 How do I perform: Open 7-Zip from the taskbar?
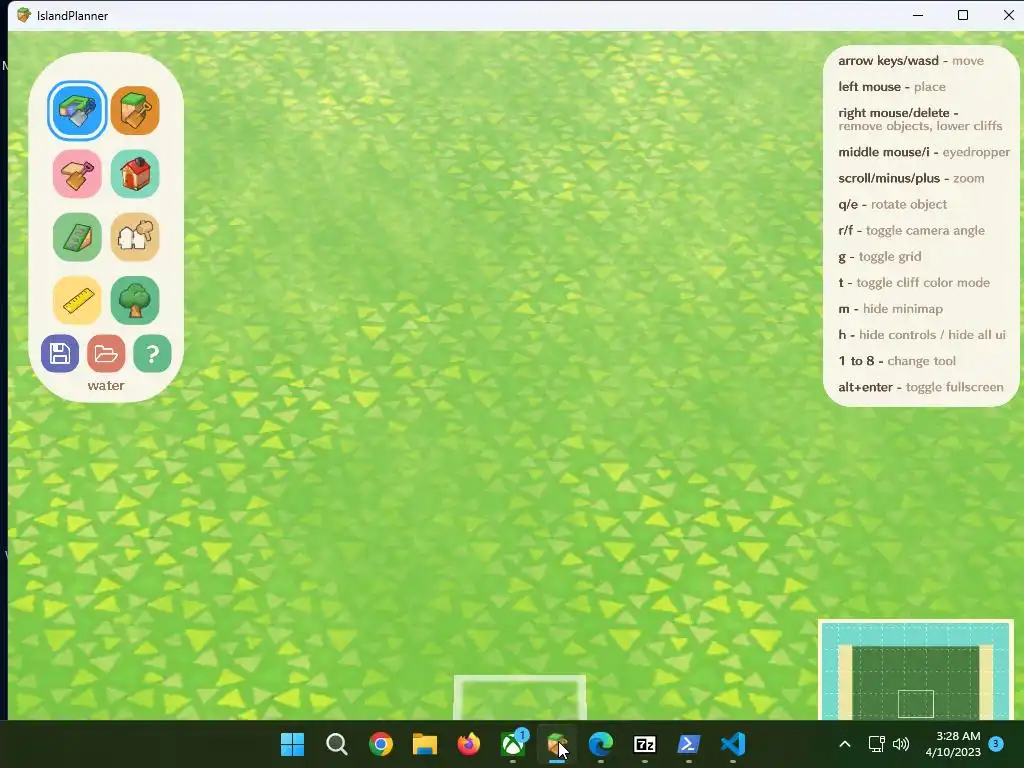(x=645, y=744)
